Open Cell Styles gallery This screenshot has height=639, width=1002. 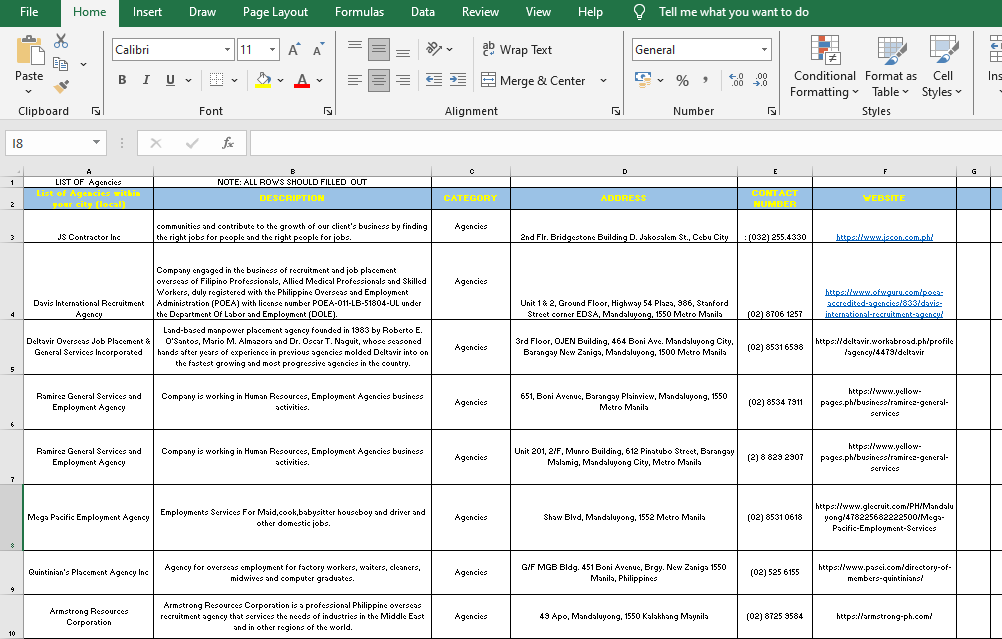[942, 66]
